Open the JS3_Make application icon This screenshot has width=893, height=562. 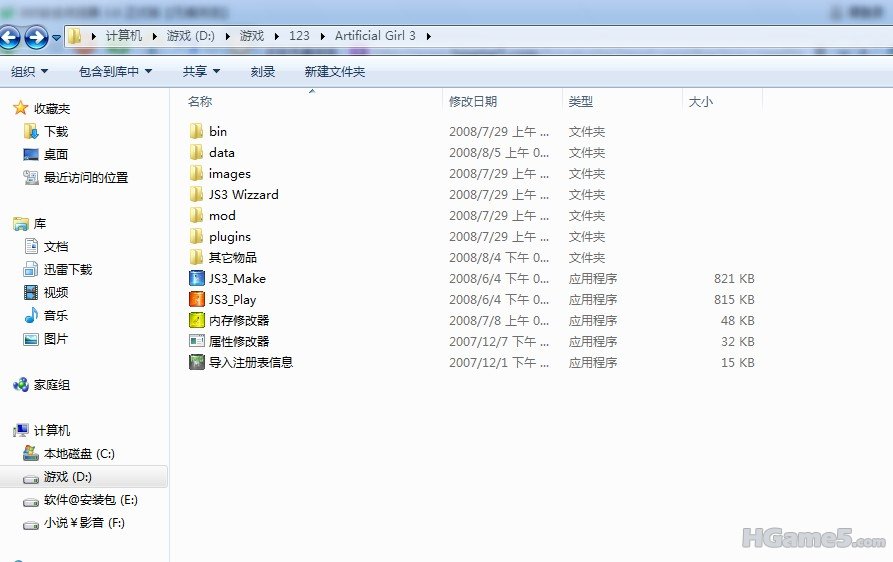(x=197, y=279)
